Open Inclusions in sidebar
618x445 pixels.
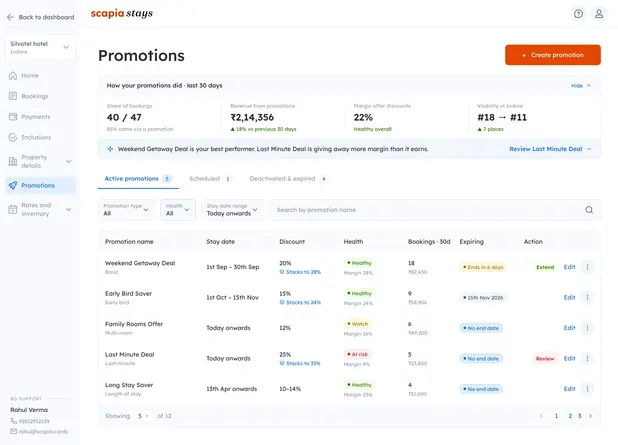click(40, 137)
